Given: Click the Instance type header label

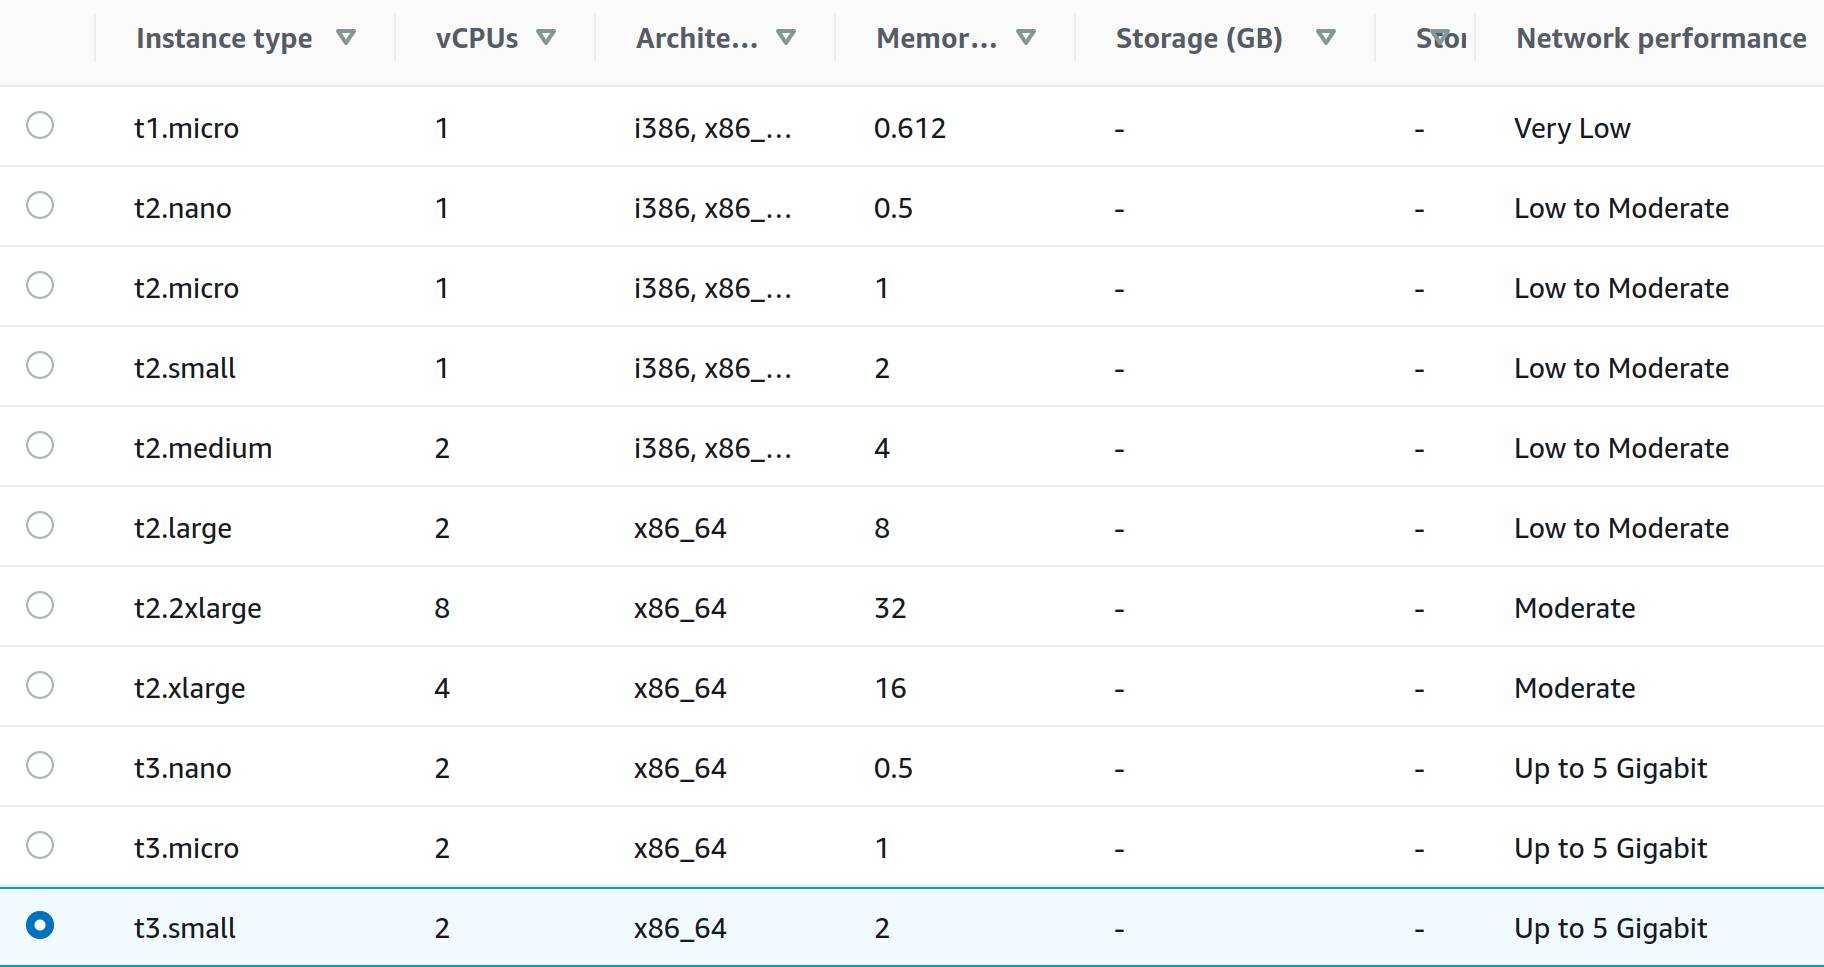Looking at the screenshot, I should 224,38.
